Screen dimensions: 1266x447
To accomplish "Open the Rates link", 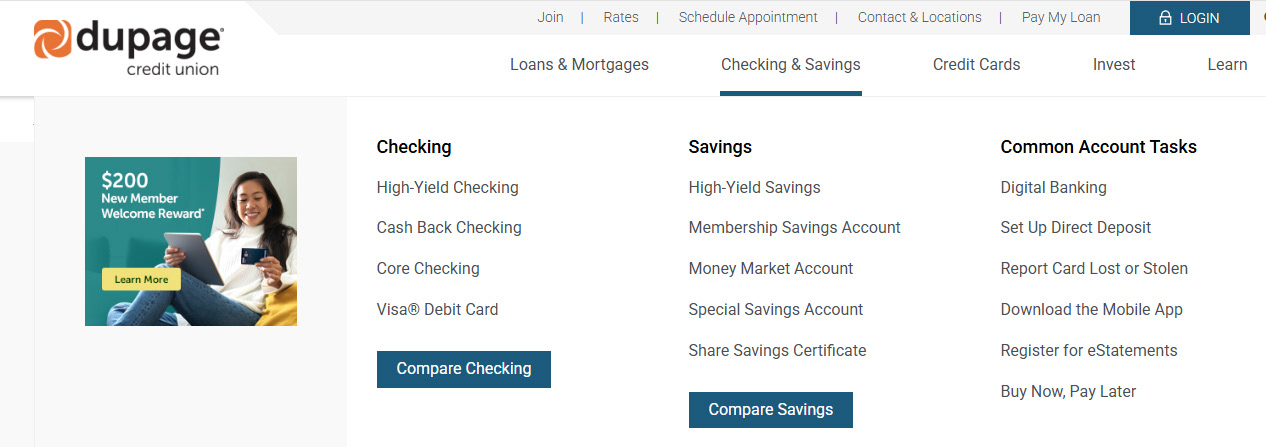I will 621,17.
